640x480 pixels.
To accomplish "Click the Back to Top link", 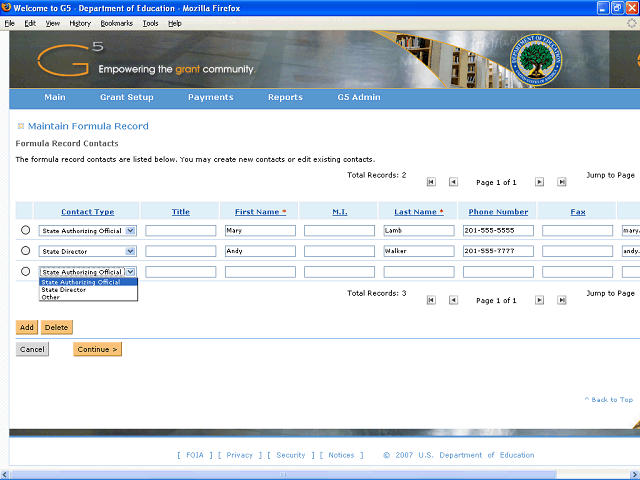I will [x=609, y=400].
